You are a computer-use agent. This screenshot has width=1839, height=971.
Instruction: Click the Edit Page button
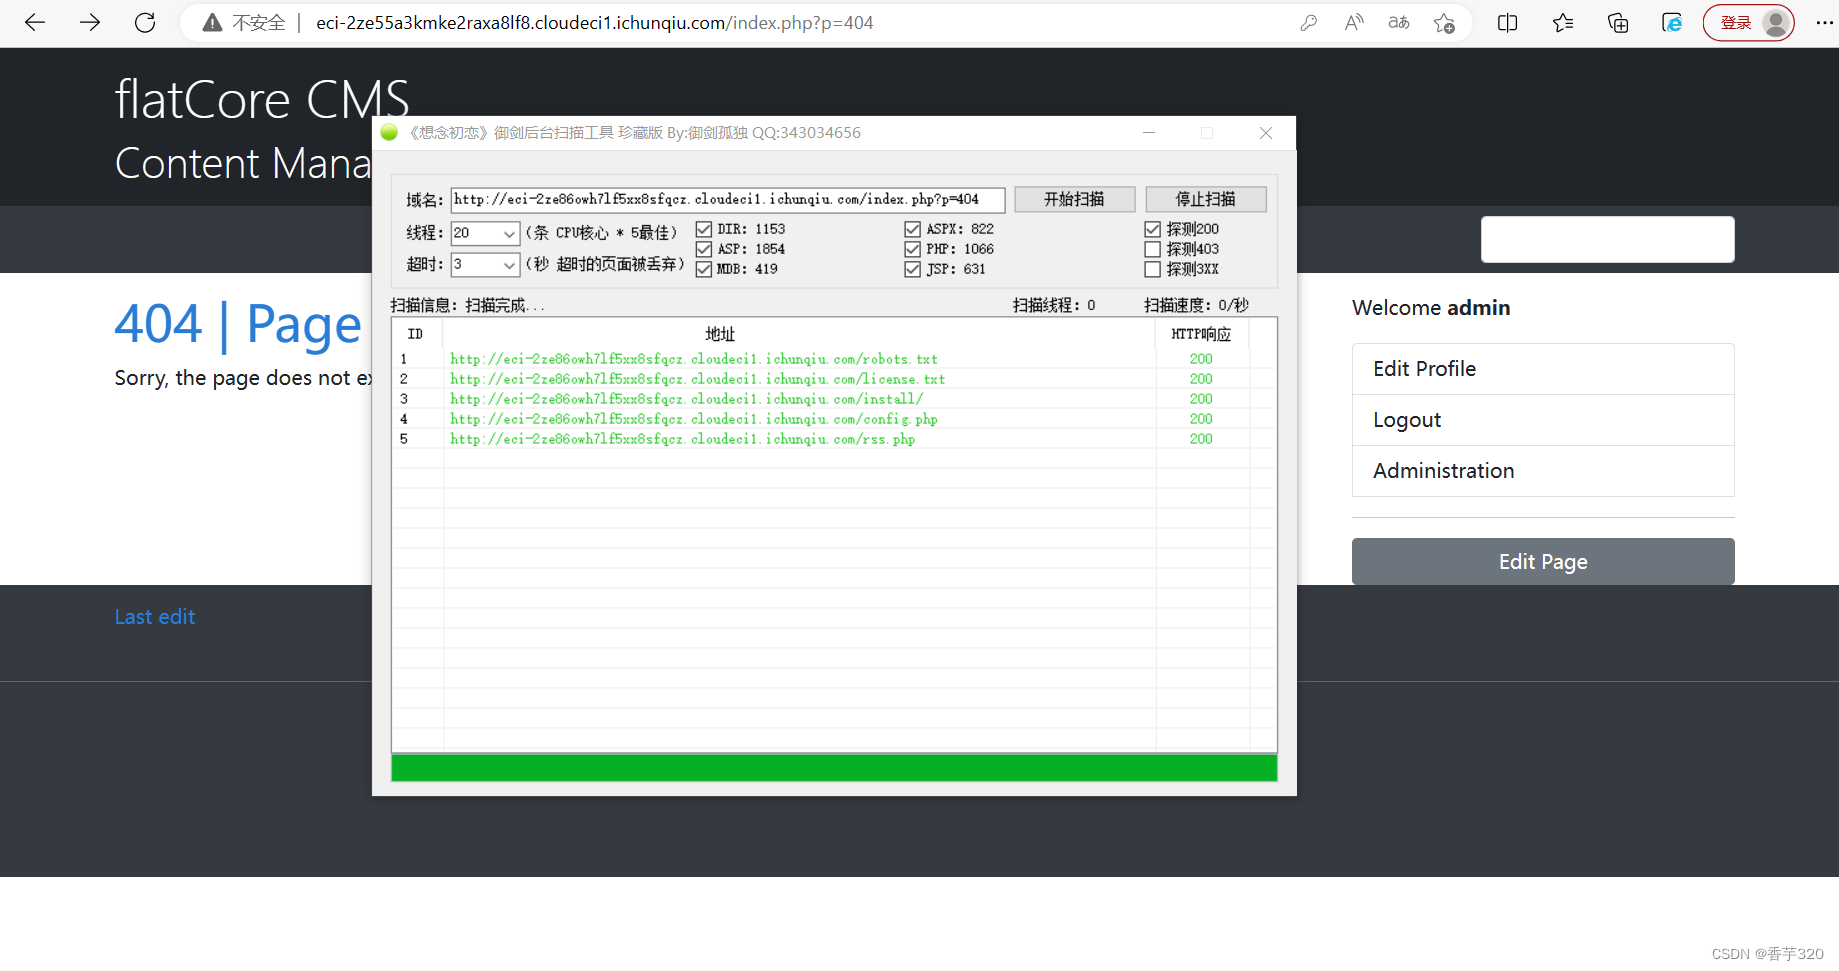tap(1543, 562)
